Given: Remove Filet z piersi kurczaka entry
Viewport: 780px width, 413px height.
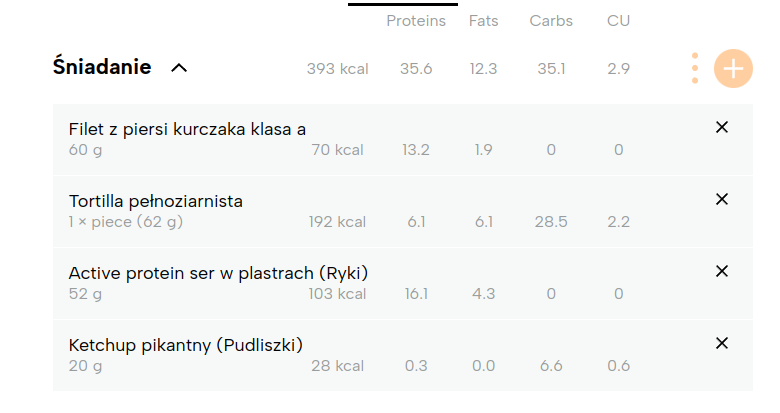Looking at the screenshot, I should click(722, 127).
